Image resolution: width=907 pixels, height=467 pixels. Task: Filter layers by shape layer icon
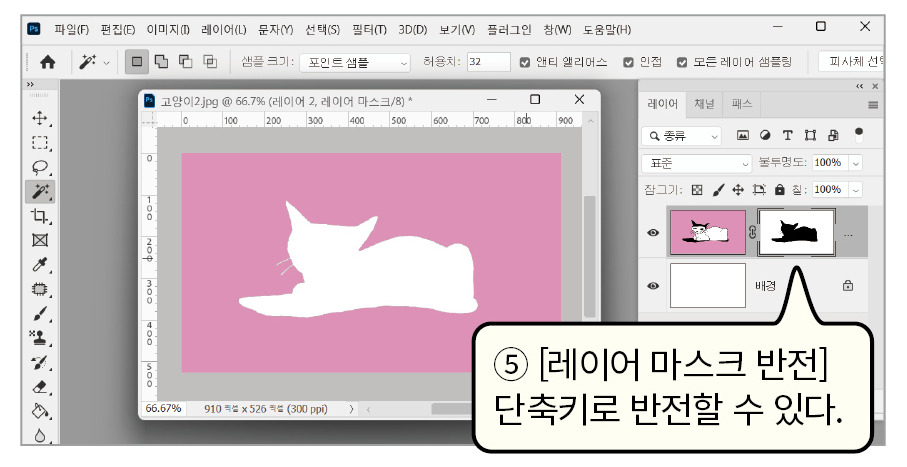[x=810, y=135]
